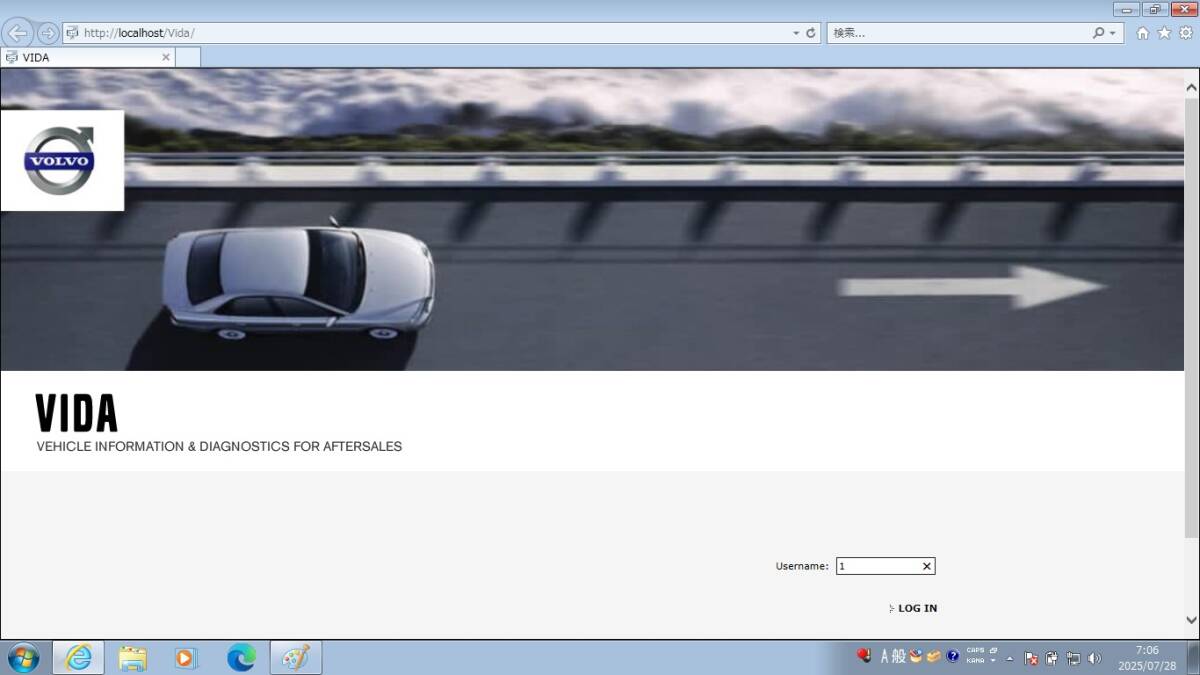Close the VIDA tab
The image size is (1200, 675).
pos(166,57)
